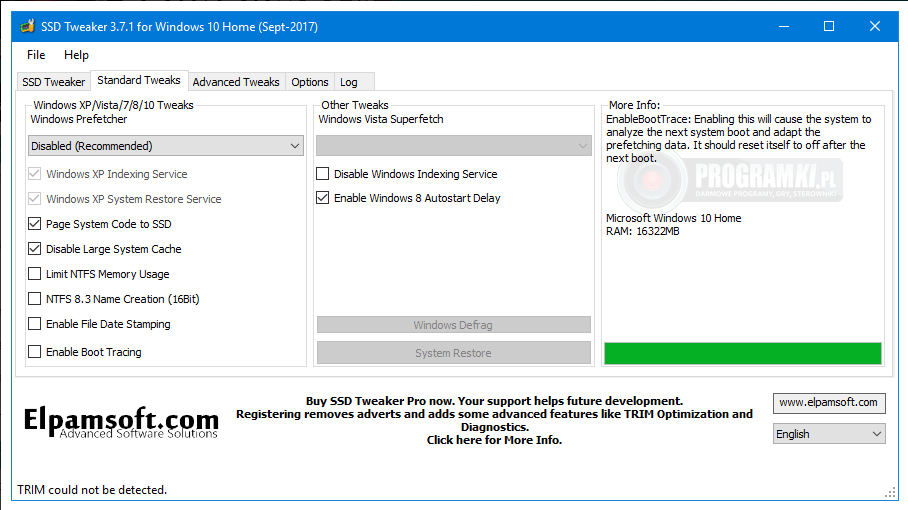Viewport: 908px width, 510px height.
Task: Open the Options tab
Action: tap(310, 82)
